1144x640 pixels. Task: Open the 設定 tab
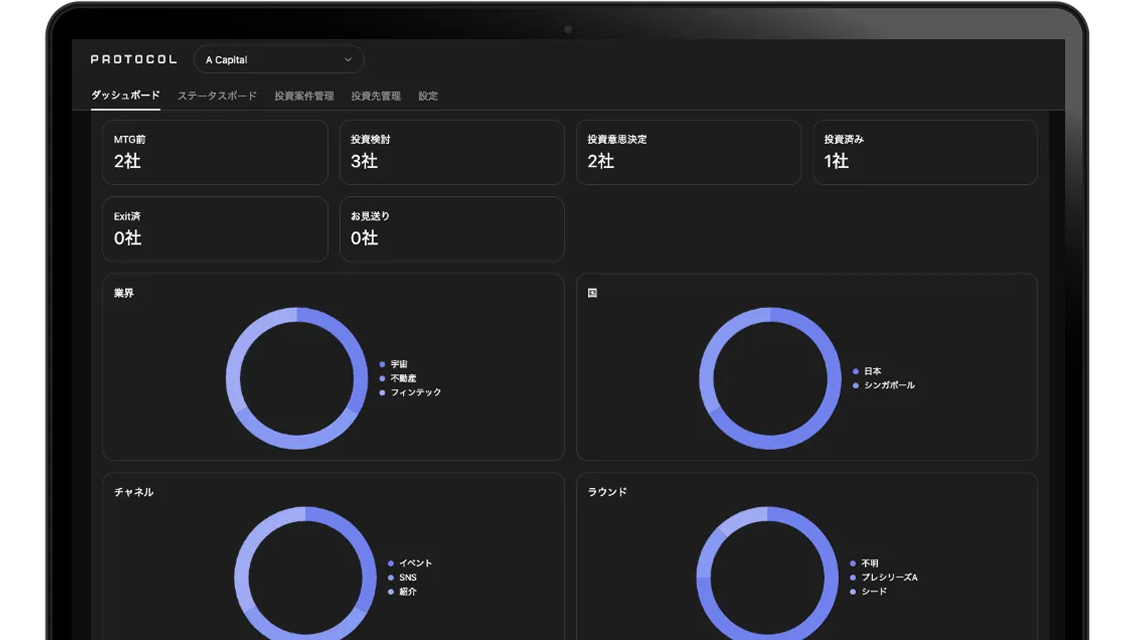pos(428,96)
